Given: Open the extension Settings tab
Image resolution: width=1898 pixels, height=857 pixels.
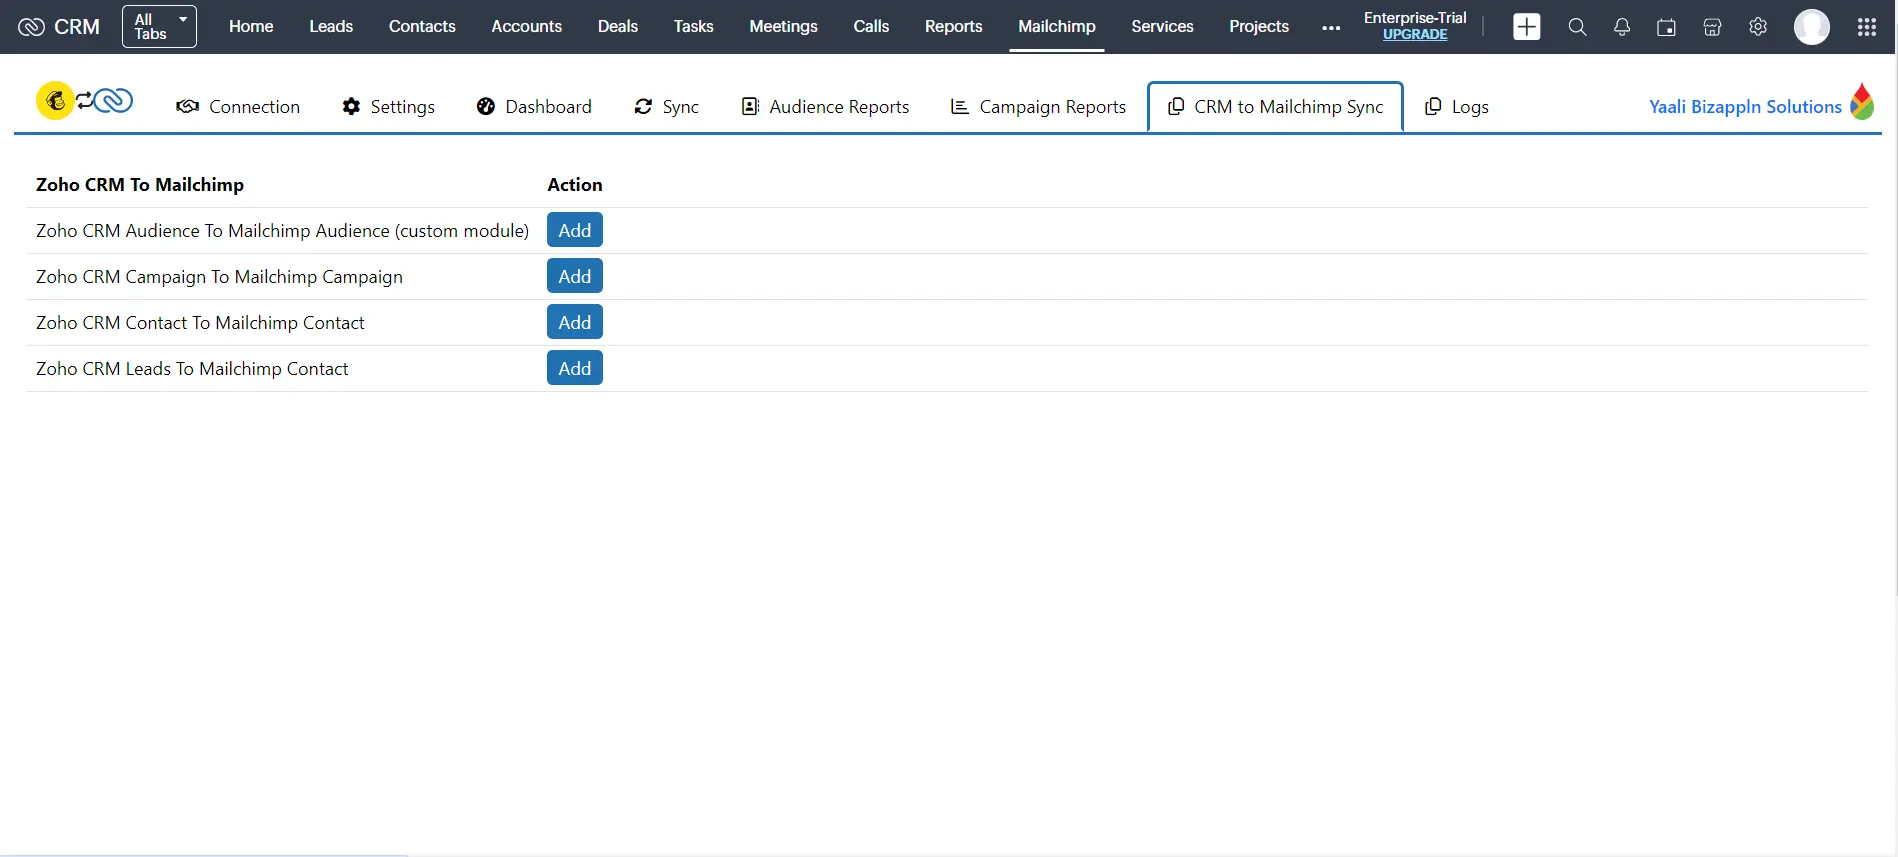Looking at the screenshot, I should [388, 107].
